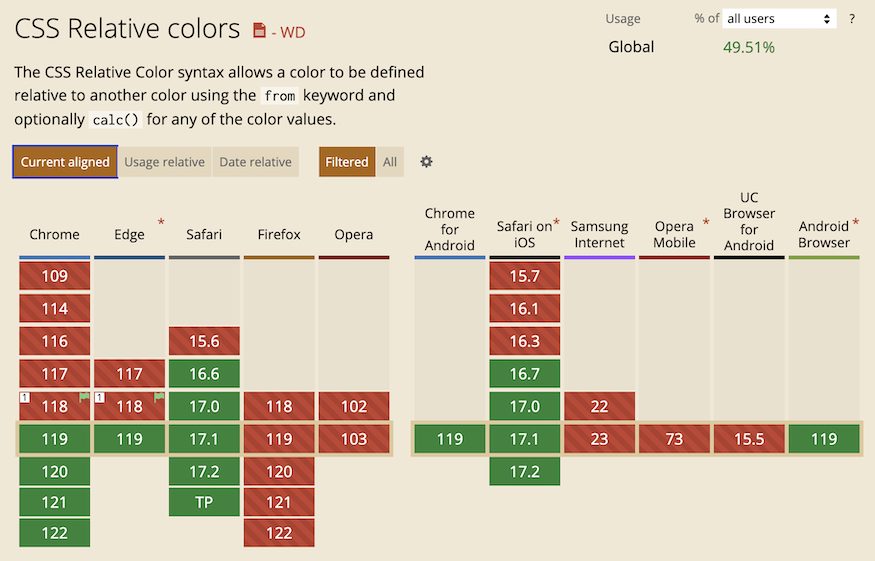
Task: Click the UC Browser for Android header
Action: (x=749, y=222)
